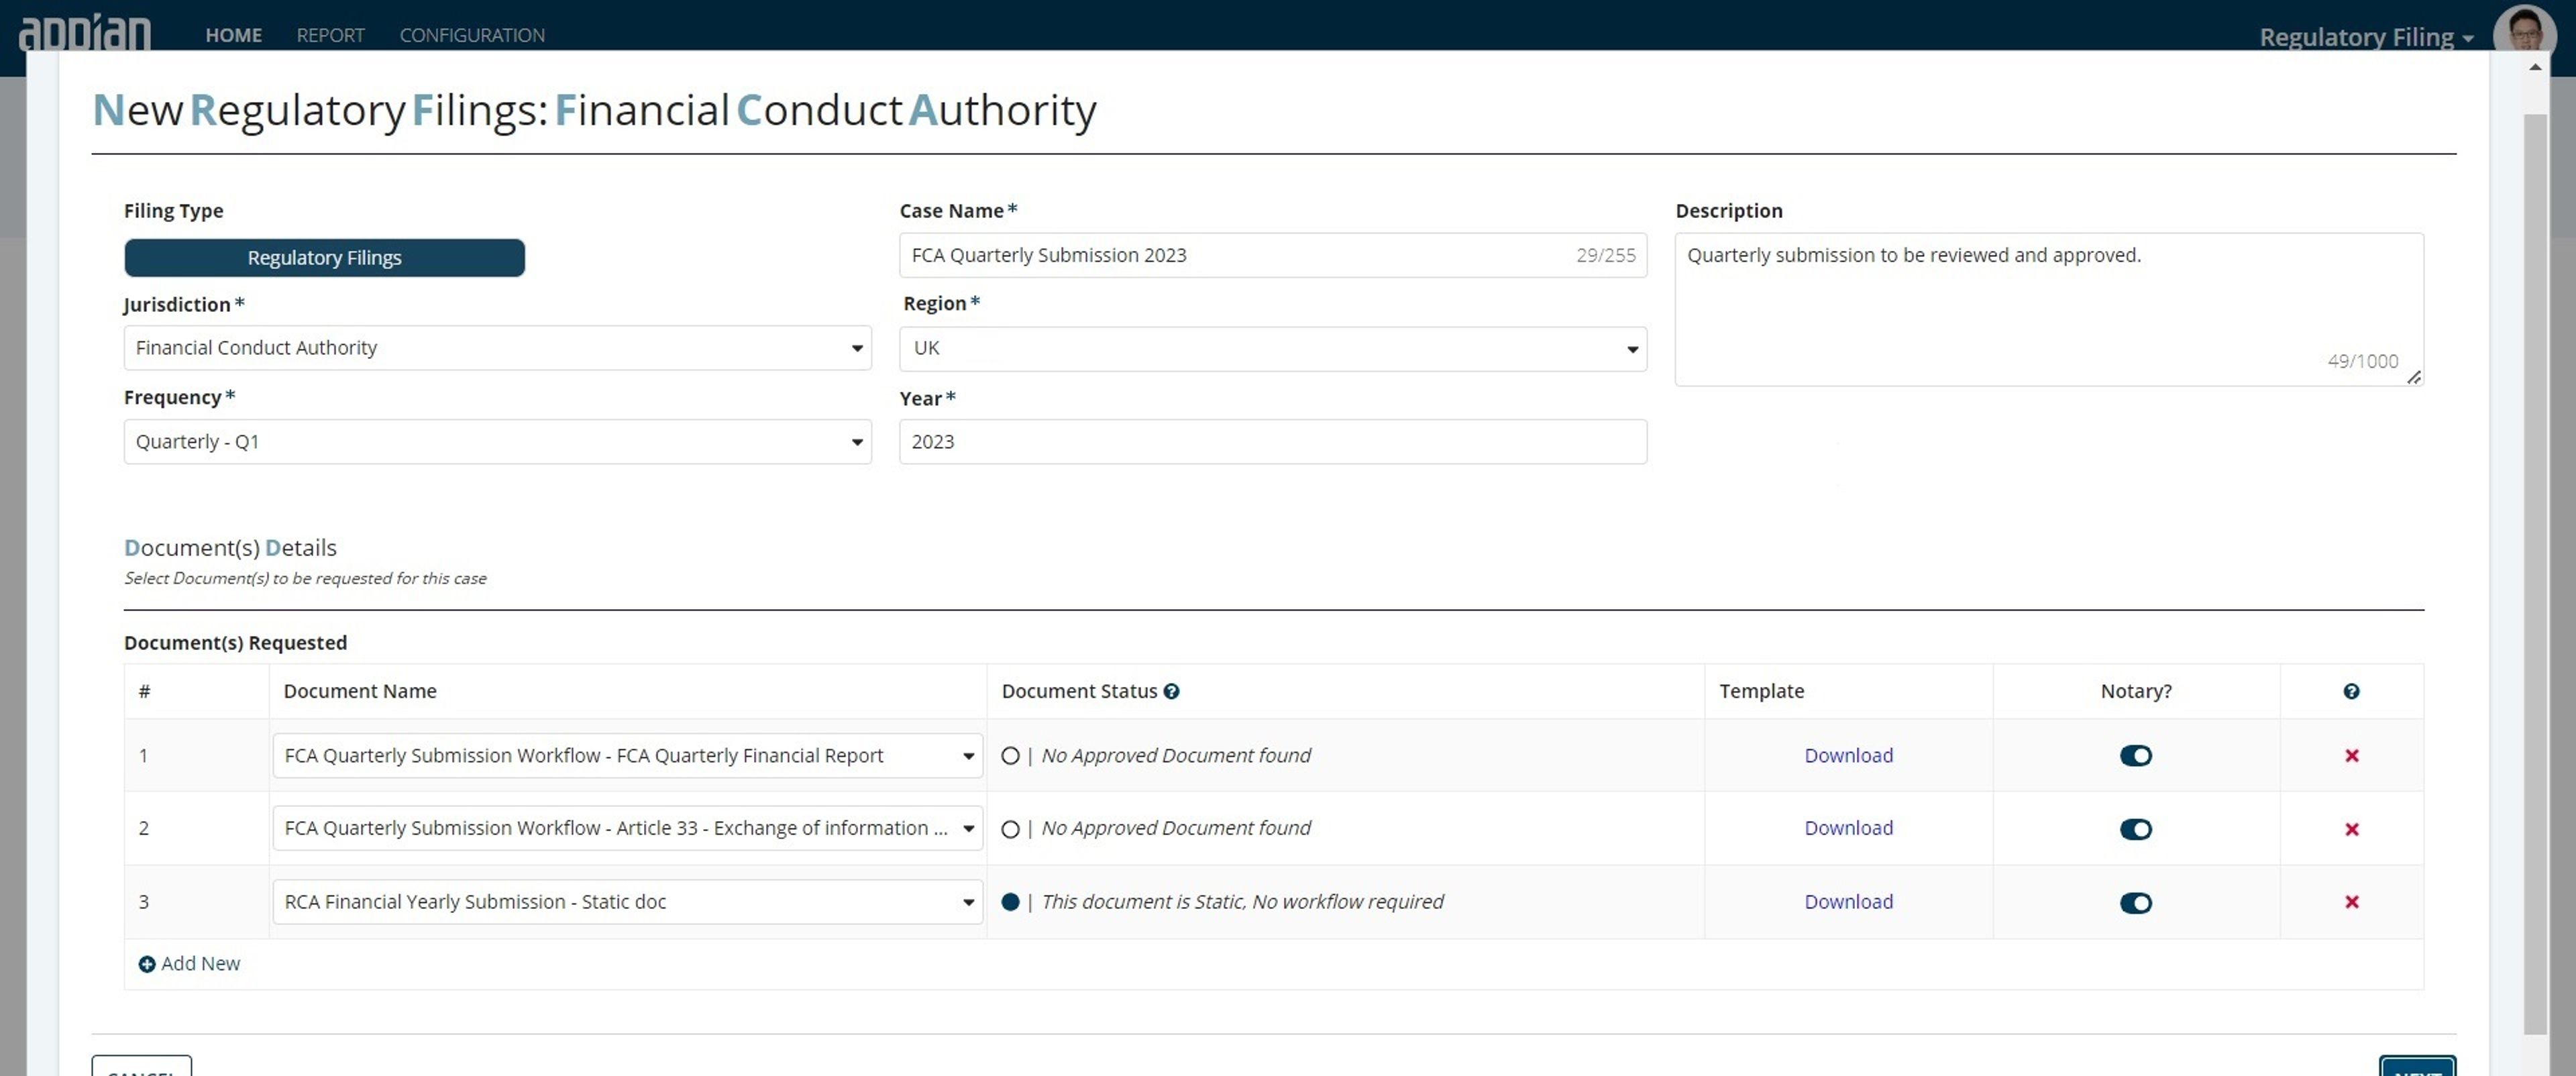Open the REPORT tab
The height and width of the screenshot is (1076, 2576).
331,35
